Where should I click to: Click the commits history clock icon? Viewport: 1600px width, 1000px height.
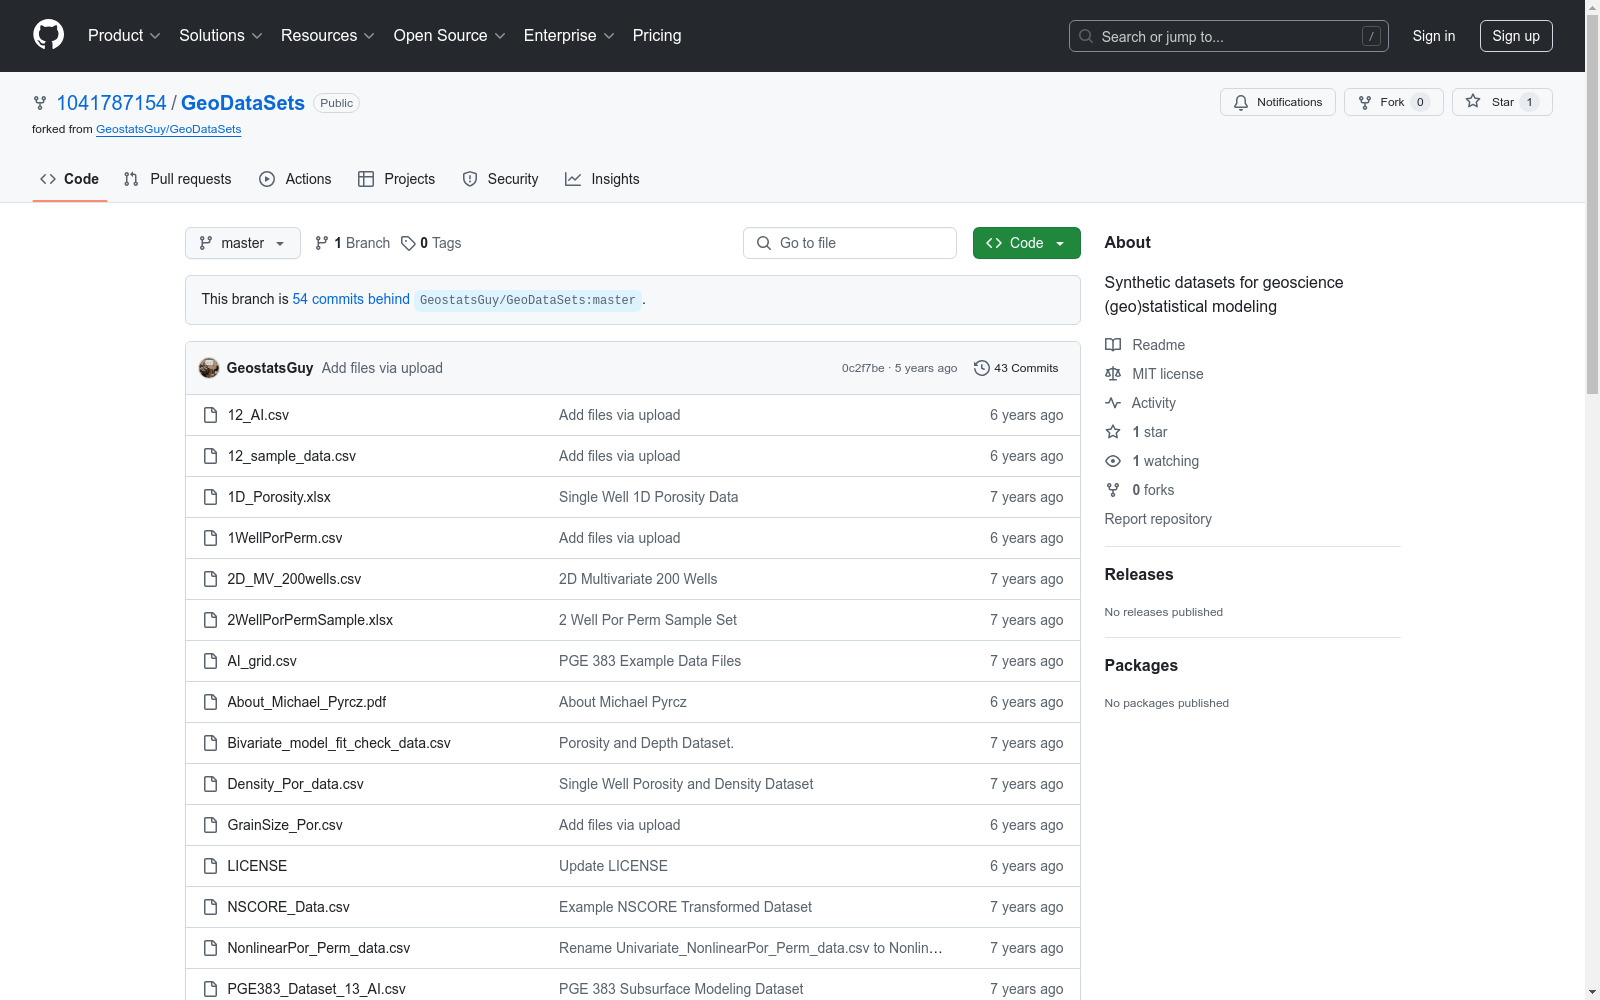coord(982,368)
